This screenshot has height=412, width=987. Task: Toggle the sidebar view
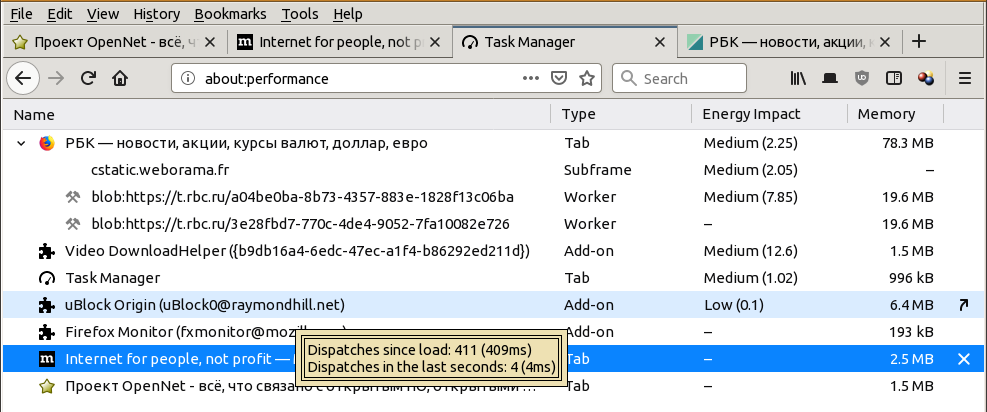click(x=894, y=78)
